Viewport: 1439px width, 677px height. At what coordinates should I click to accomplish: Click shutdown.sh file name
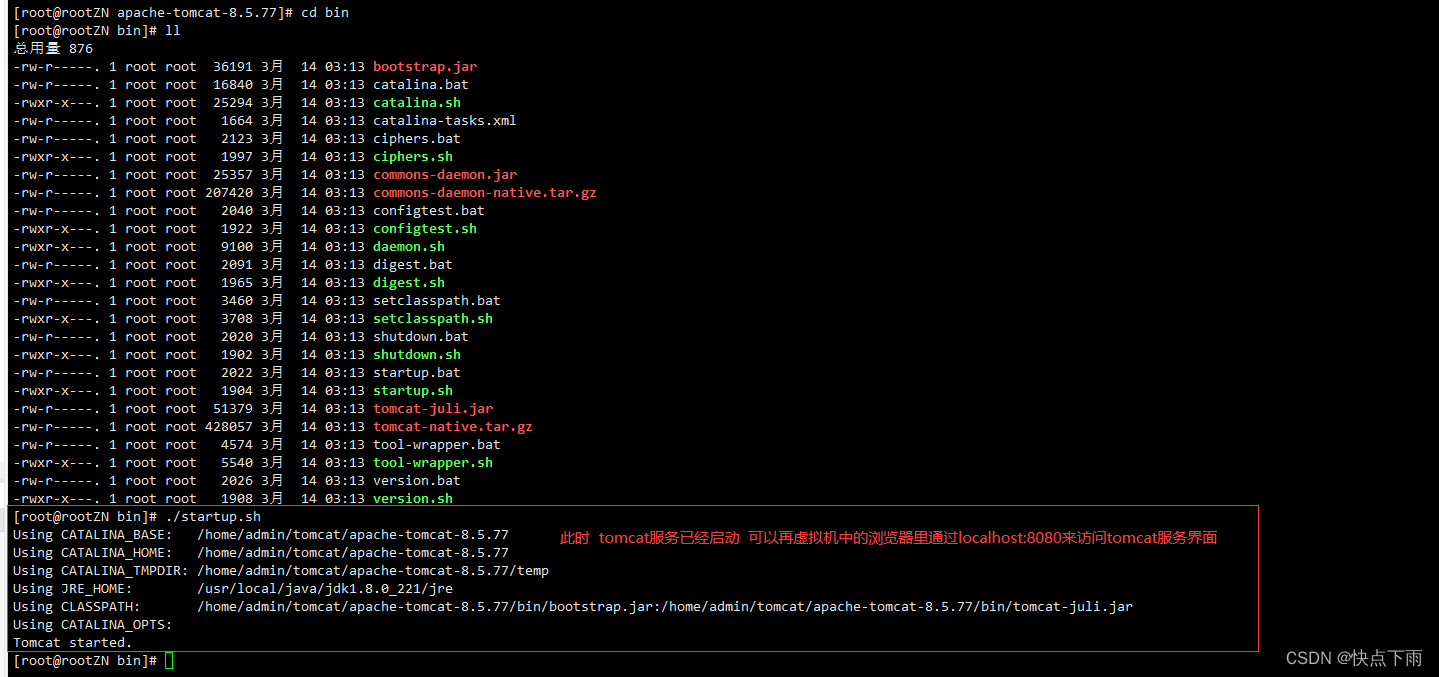click(x=417, y=354)
